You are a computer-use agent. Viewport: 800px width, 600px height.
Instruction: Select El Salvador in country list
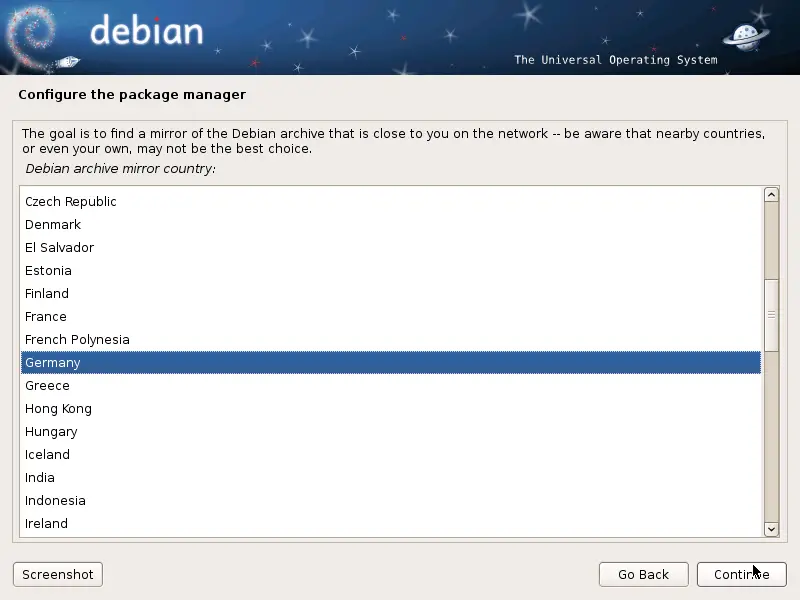tap(59, 248)
